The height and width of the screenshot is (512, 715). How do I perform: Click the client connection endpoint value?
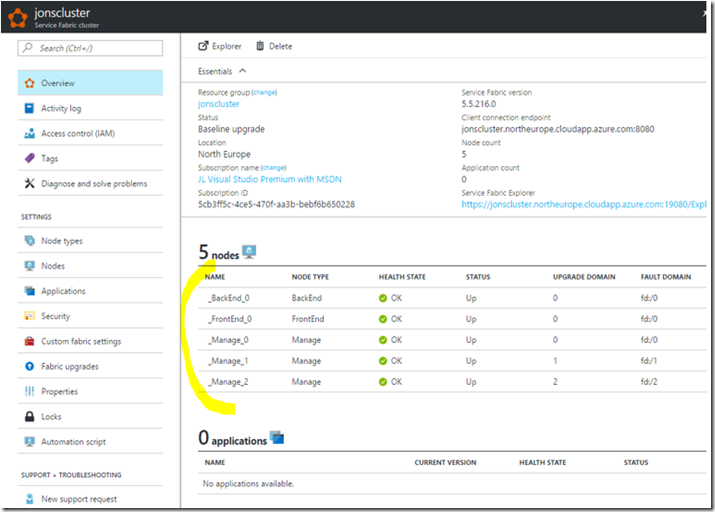click(558, 129)
